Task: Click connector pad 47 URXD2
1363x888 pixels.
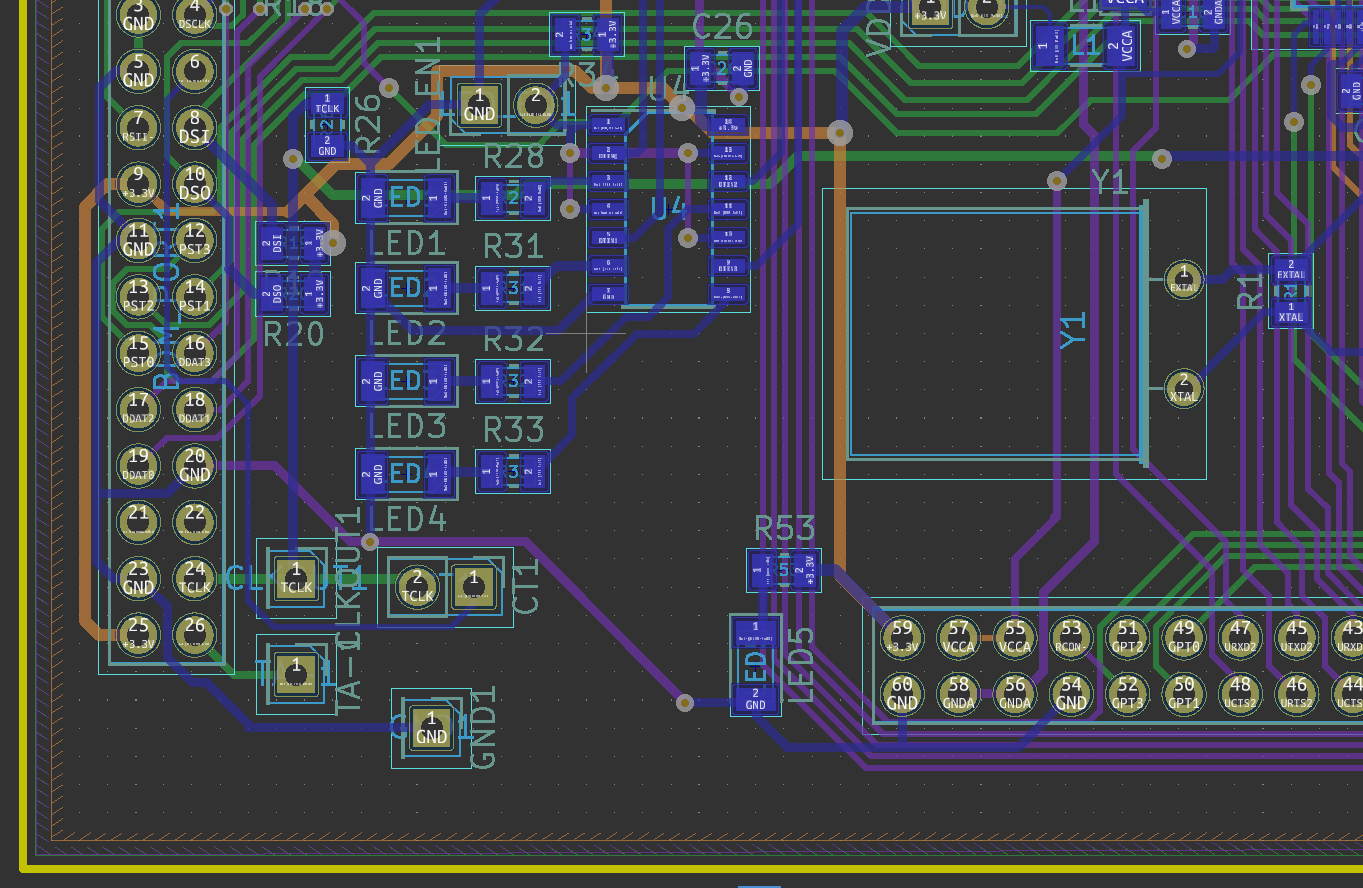Action: [1240, 637]
